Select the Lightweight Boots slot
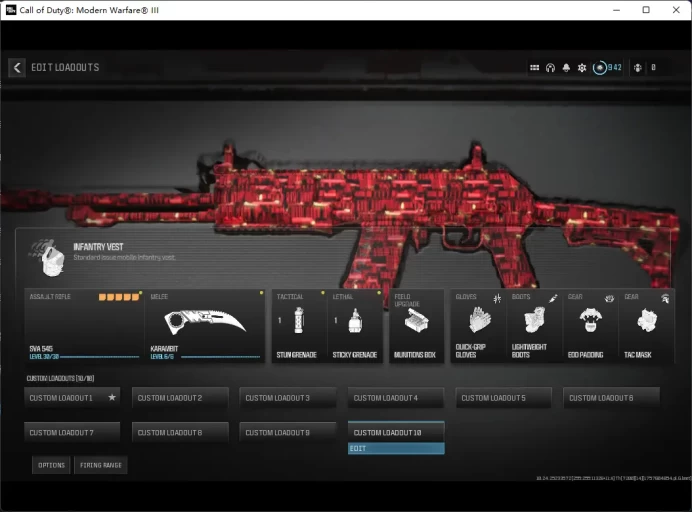Image resolution: width=692 pixels, height=512 pixels. 534,326
